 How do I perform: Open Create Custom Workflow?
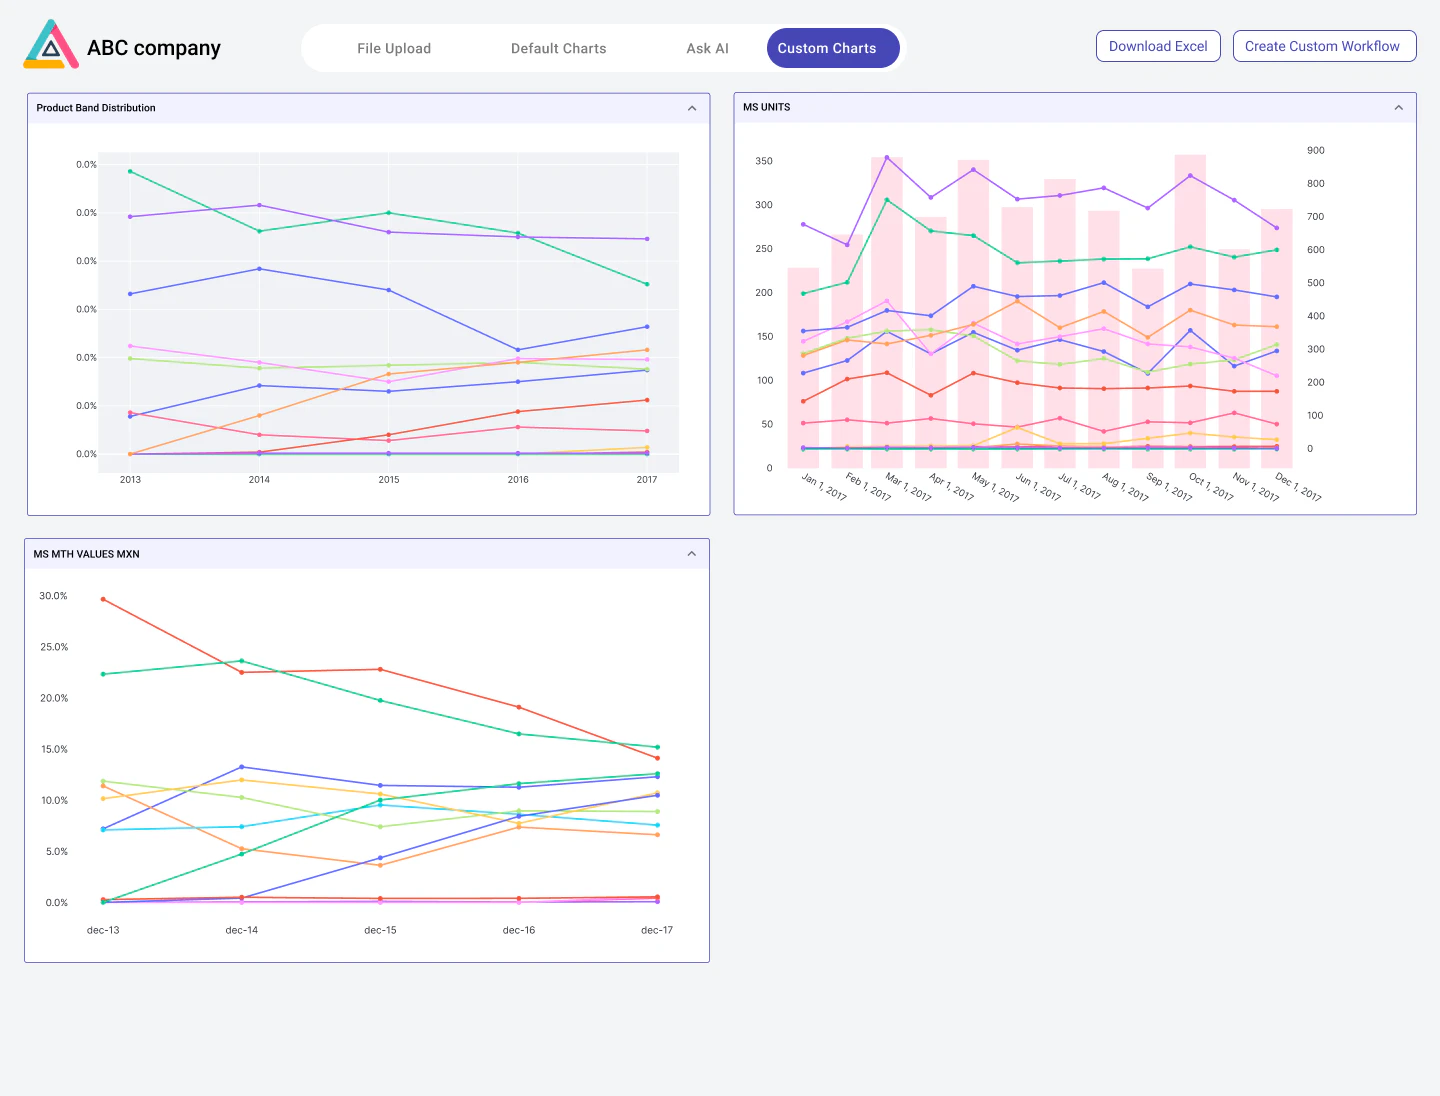[x=1324, y=45]
